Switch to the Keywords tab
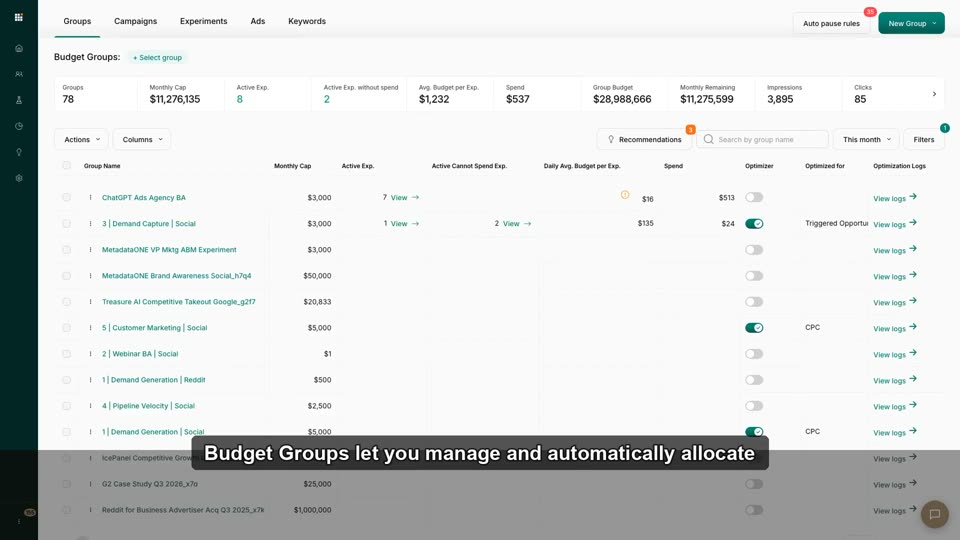960x540 pixels. click(307, 21)
